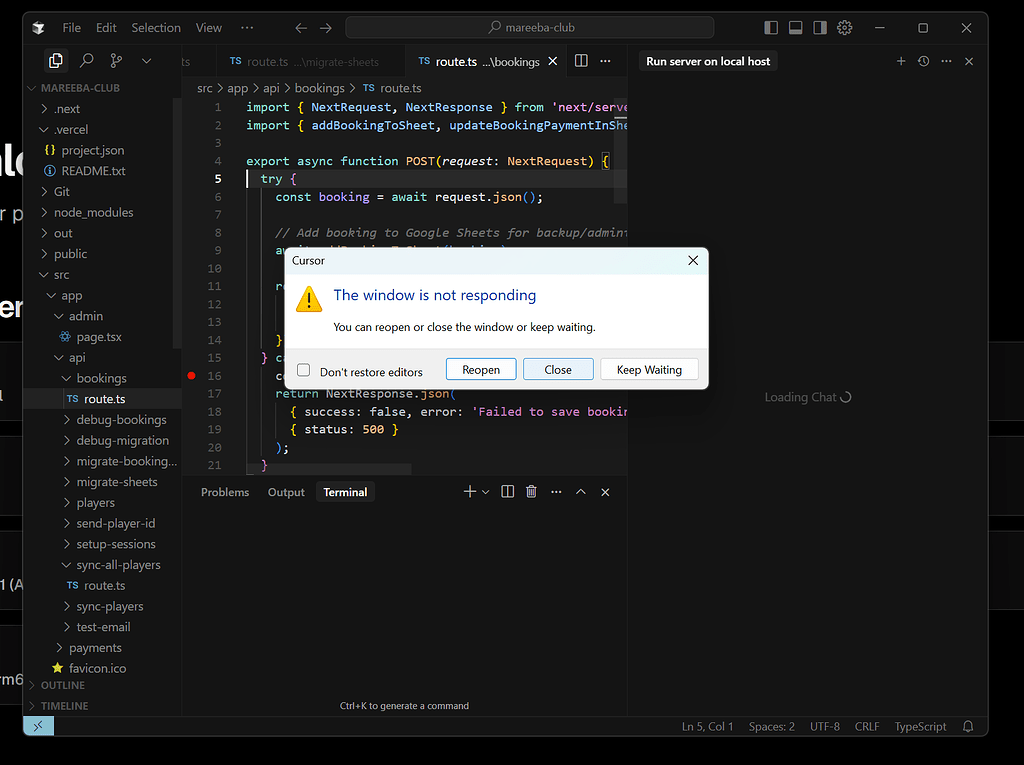1024x765 pixels.
Task: Split the editor using the layout icon near tabs
Action: [x=581, y=60]
